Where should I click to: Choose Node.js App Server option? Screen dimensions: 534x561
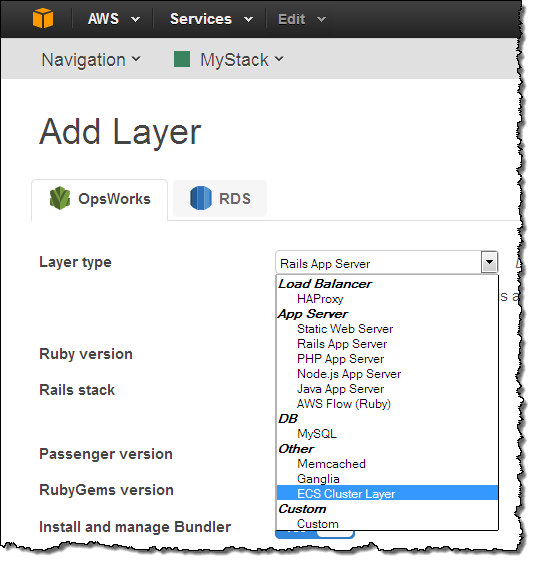(x=349, y=374)
